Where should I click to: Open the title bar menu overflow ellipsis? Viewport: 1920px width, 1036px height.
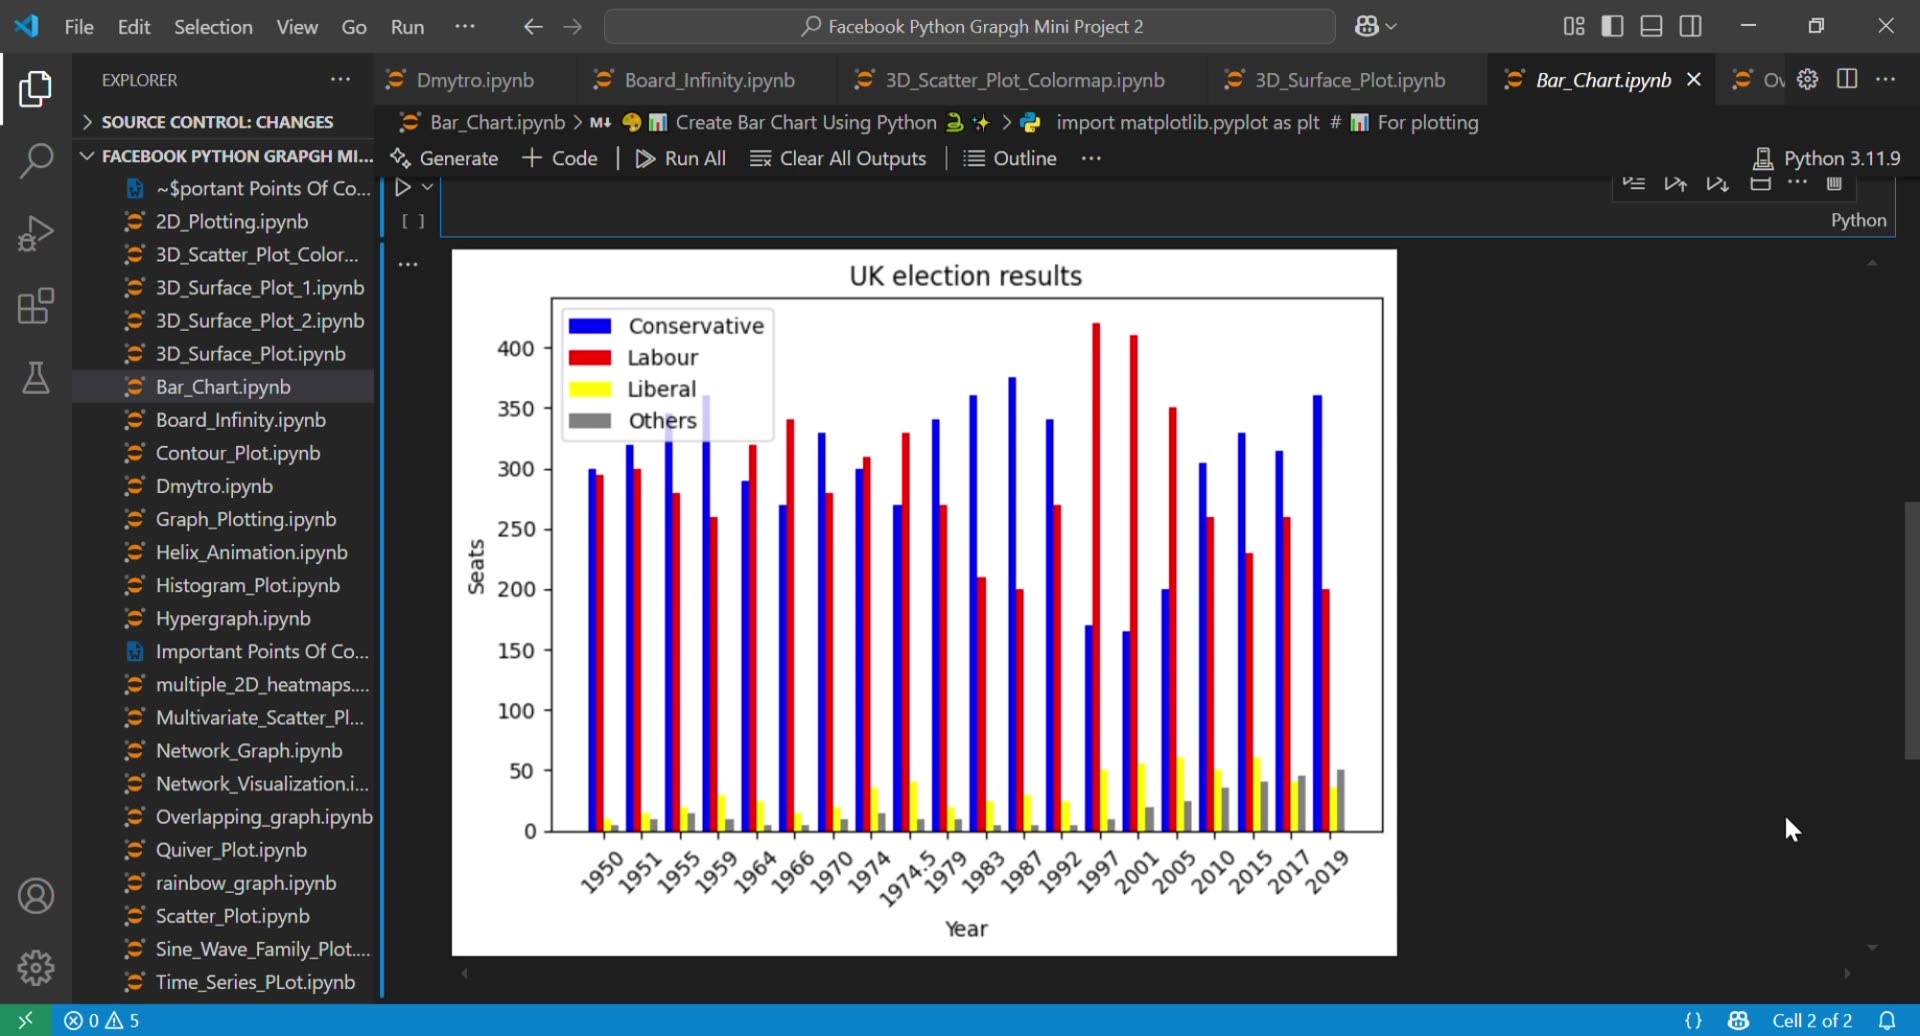(x=465, y=26)
